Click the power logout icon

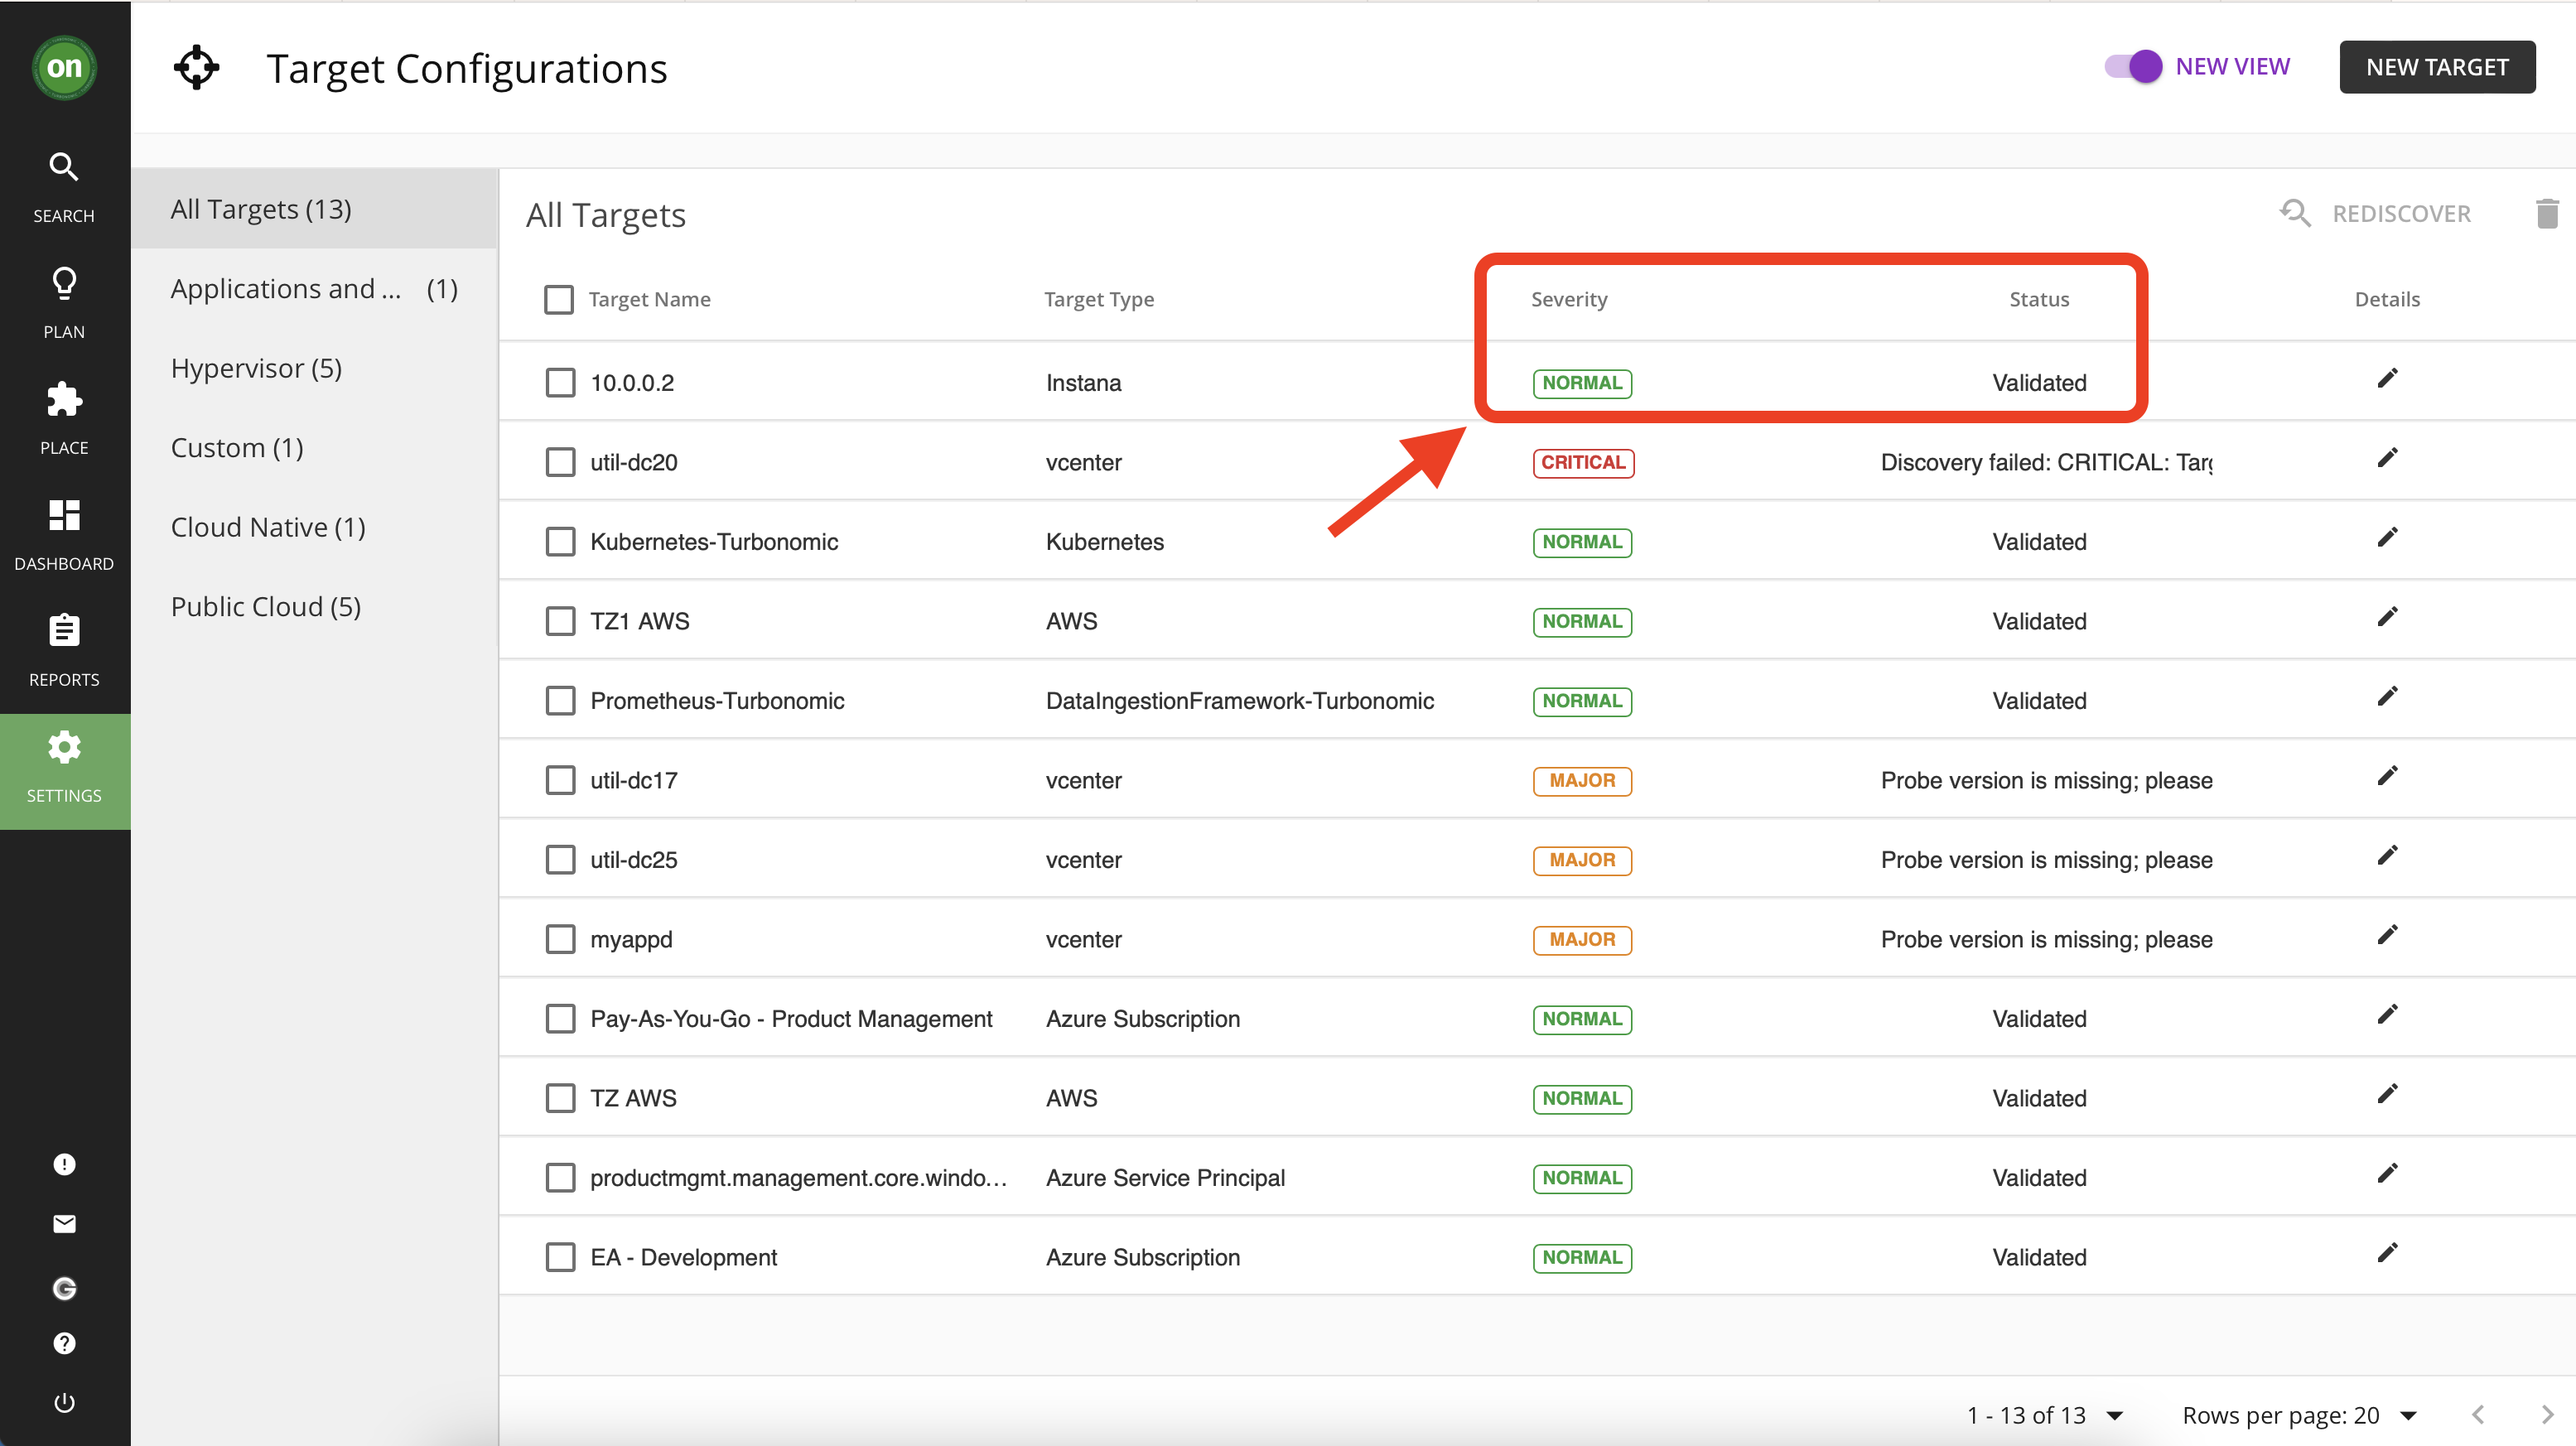[64, 1402]
